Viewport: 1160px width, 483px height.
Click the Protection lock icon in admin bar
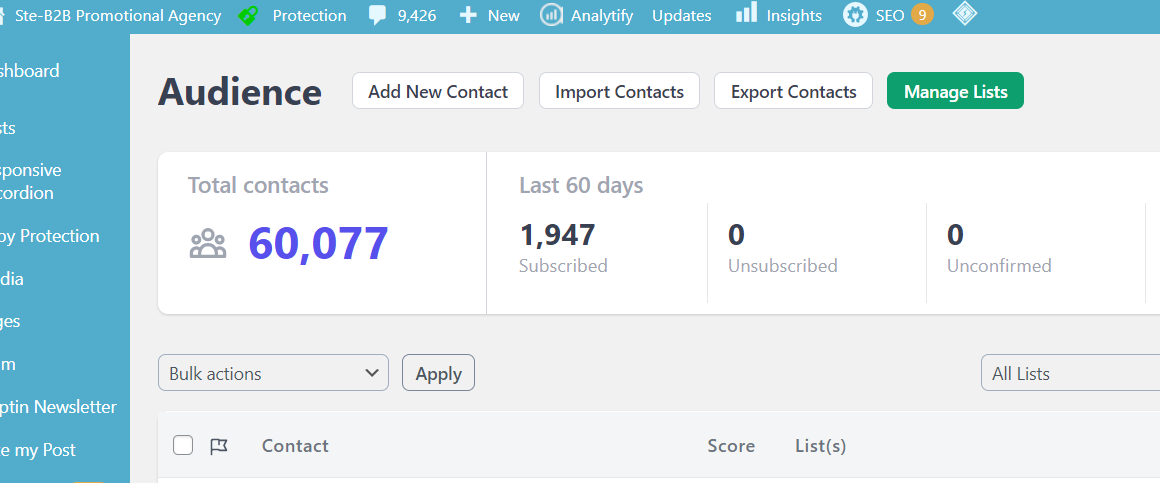248,15
